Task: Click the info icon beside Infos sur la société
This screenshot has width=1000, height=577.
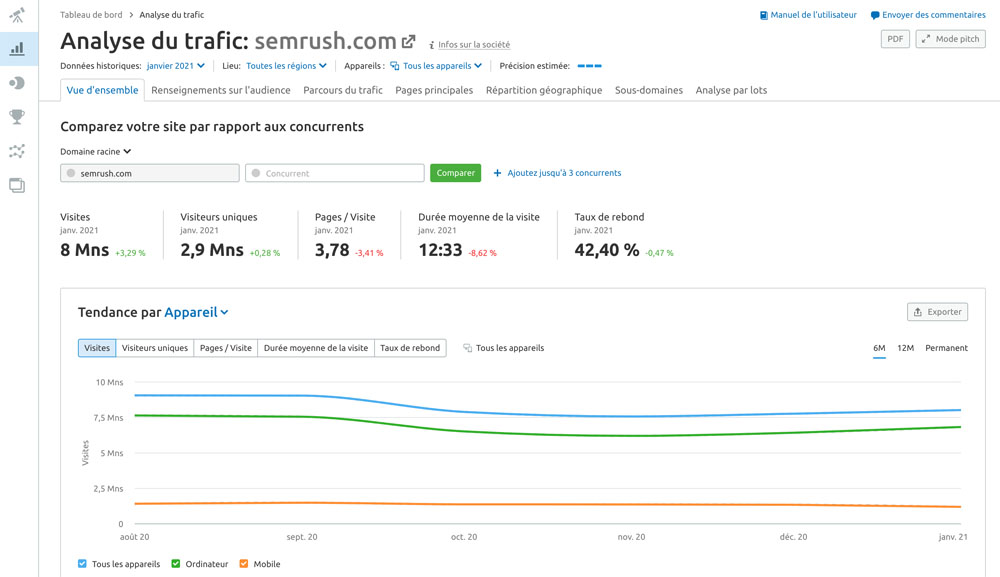Action: point(432,45)
